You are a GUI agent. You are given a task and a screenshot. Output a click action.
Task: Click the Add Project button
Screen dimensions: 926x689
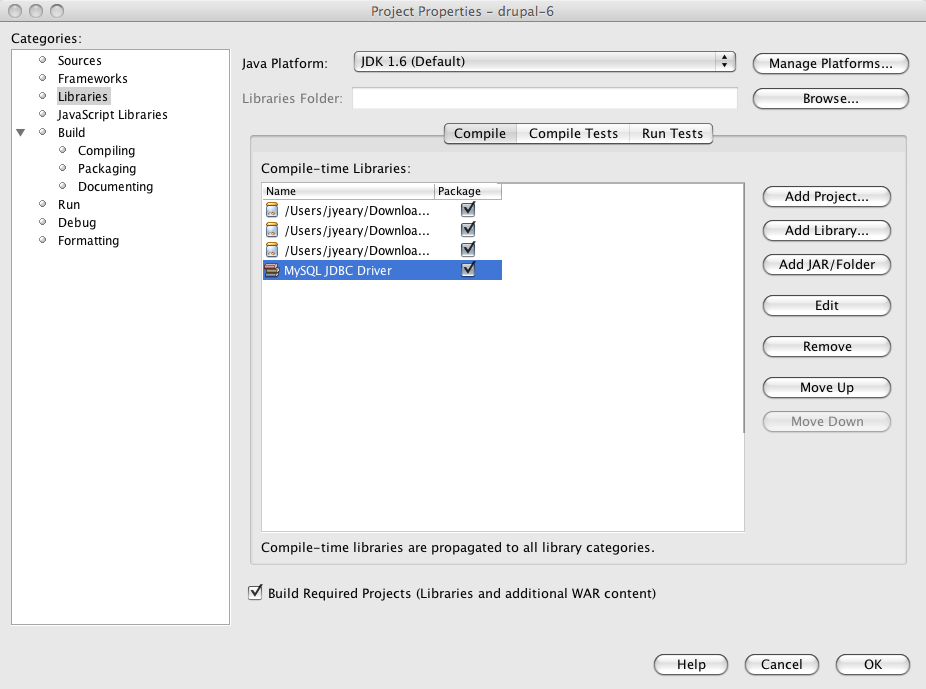(826, 197)
